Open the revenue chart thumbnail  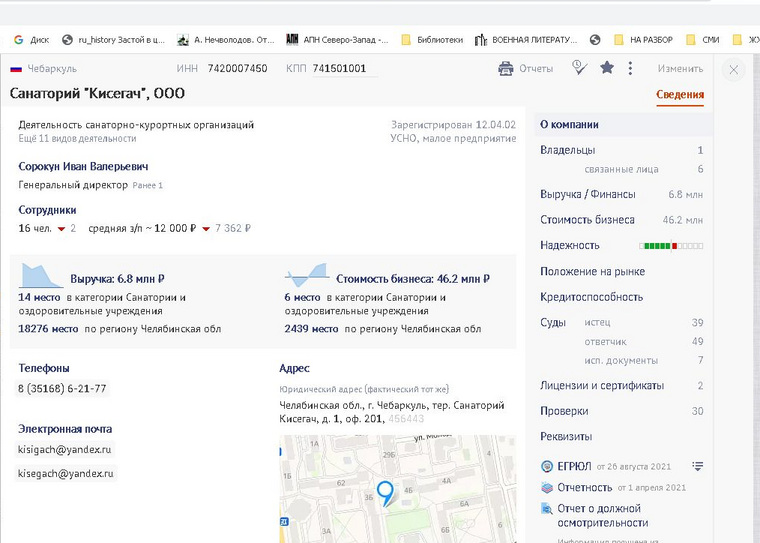tap(40, 276)
